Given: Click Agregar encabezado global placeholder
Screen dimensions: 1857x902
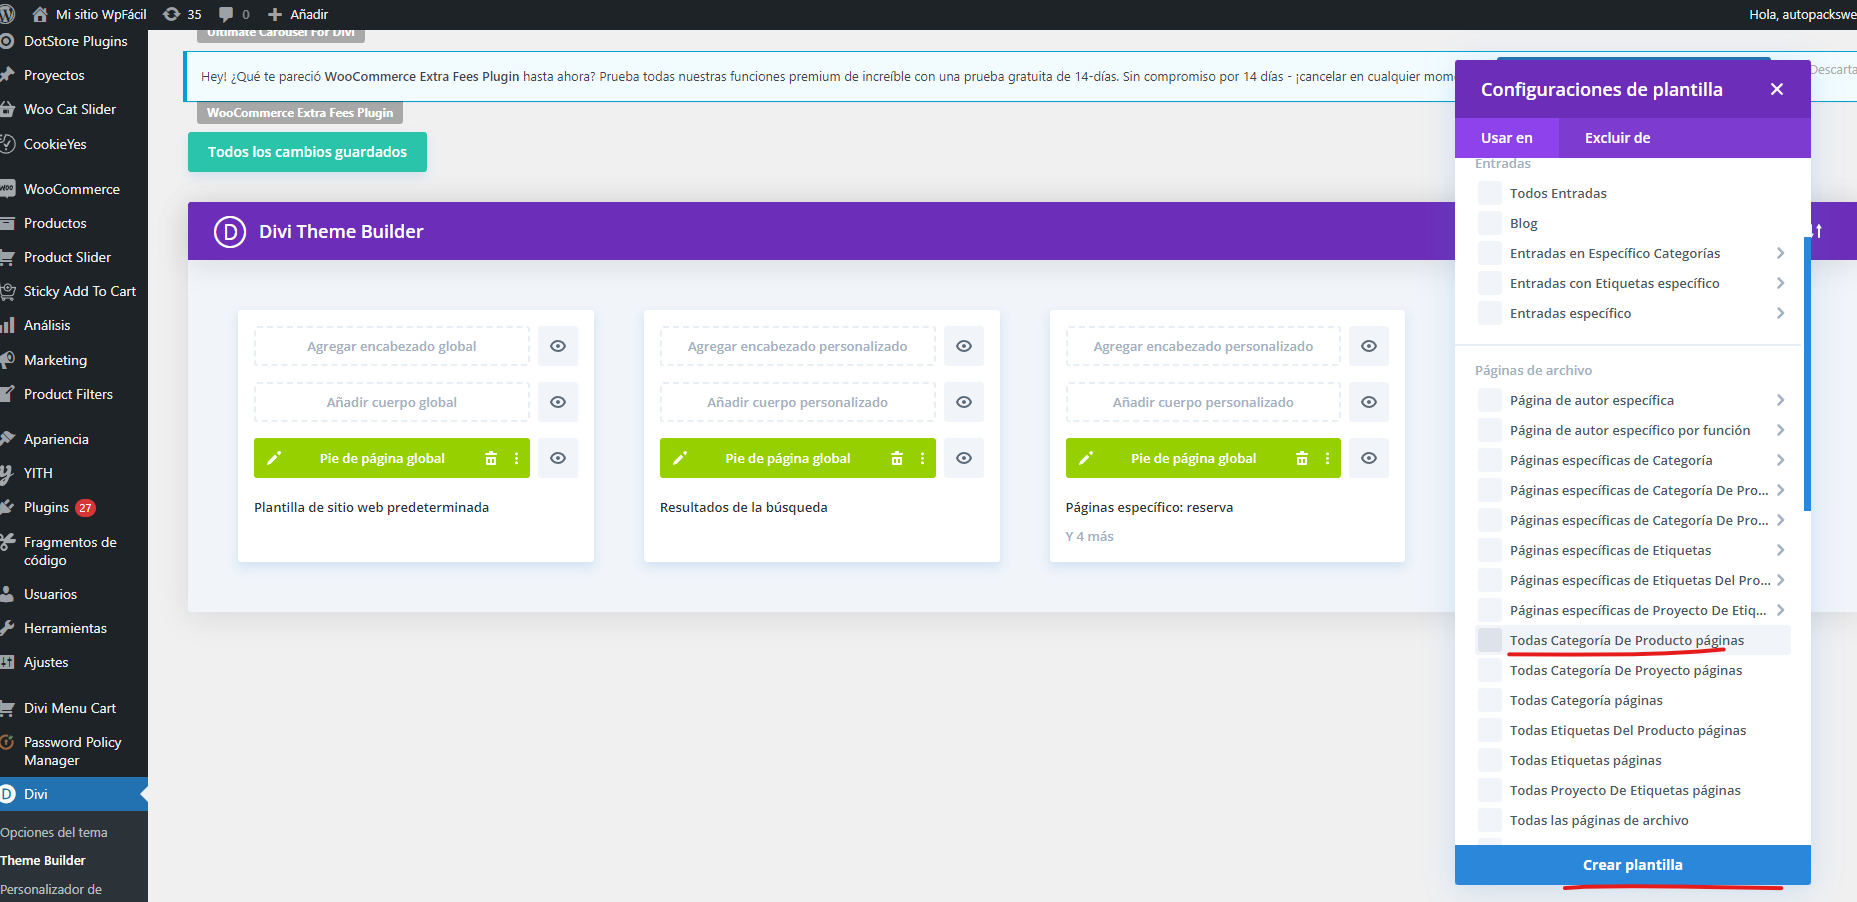Looking at the screenshot, I should (x=392, y=346).
